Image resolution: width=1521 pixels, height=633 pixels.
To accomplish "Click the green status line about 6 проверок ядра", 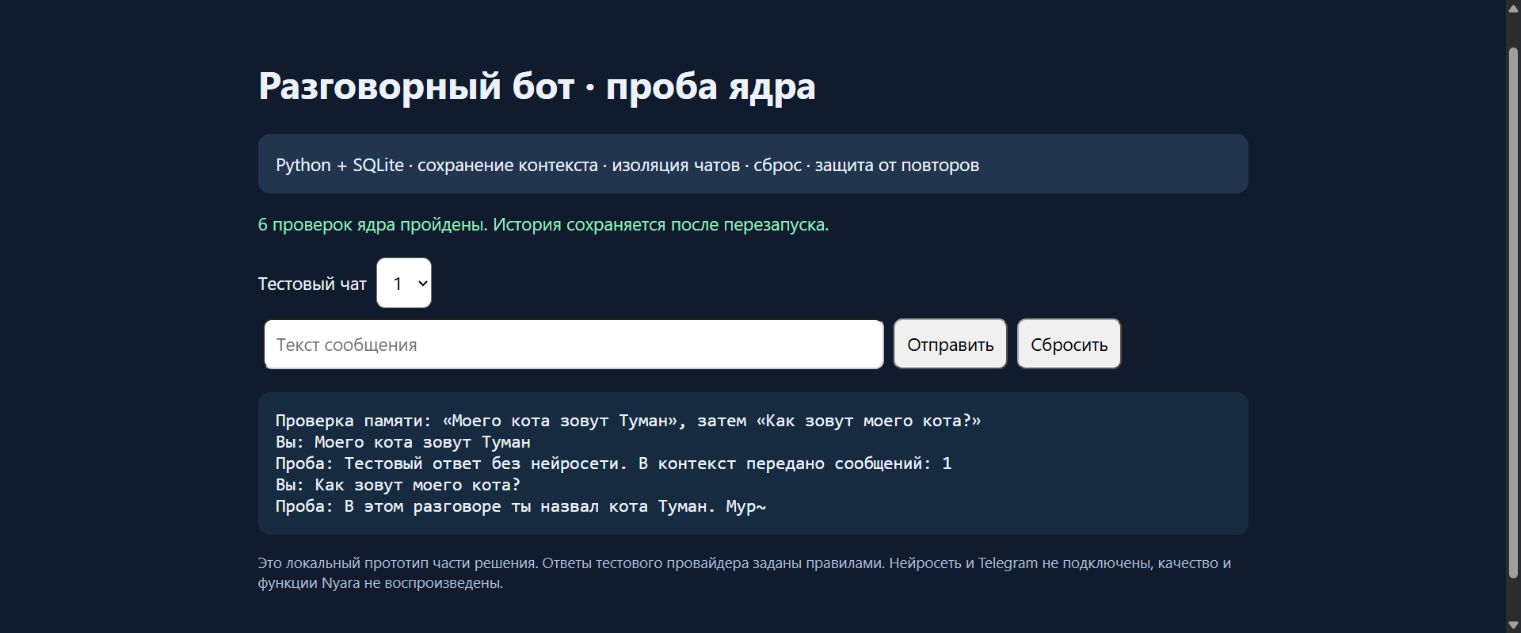I will tap(543, 224).
